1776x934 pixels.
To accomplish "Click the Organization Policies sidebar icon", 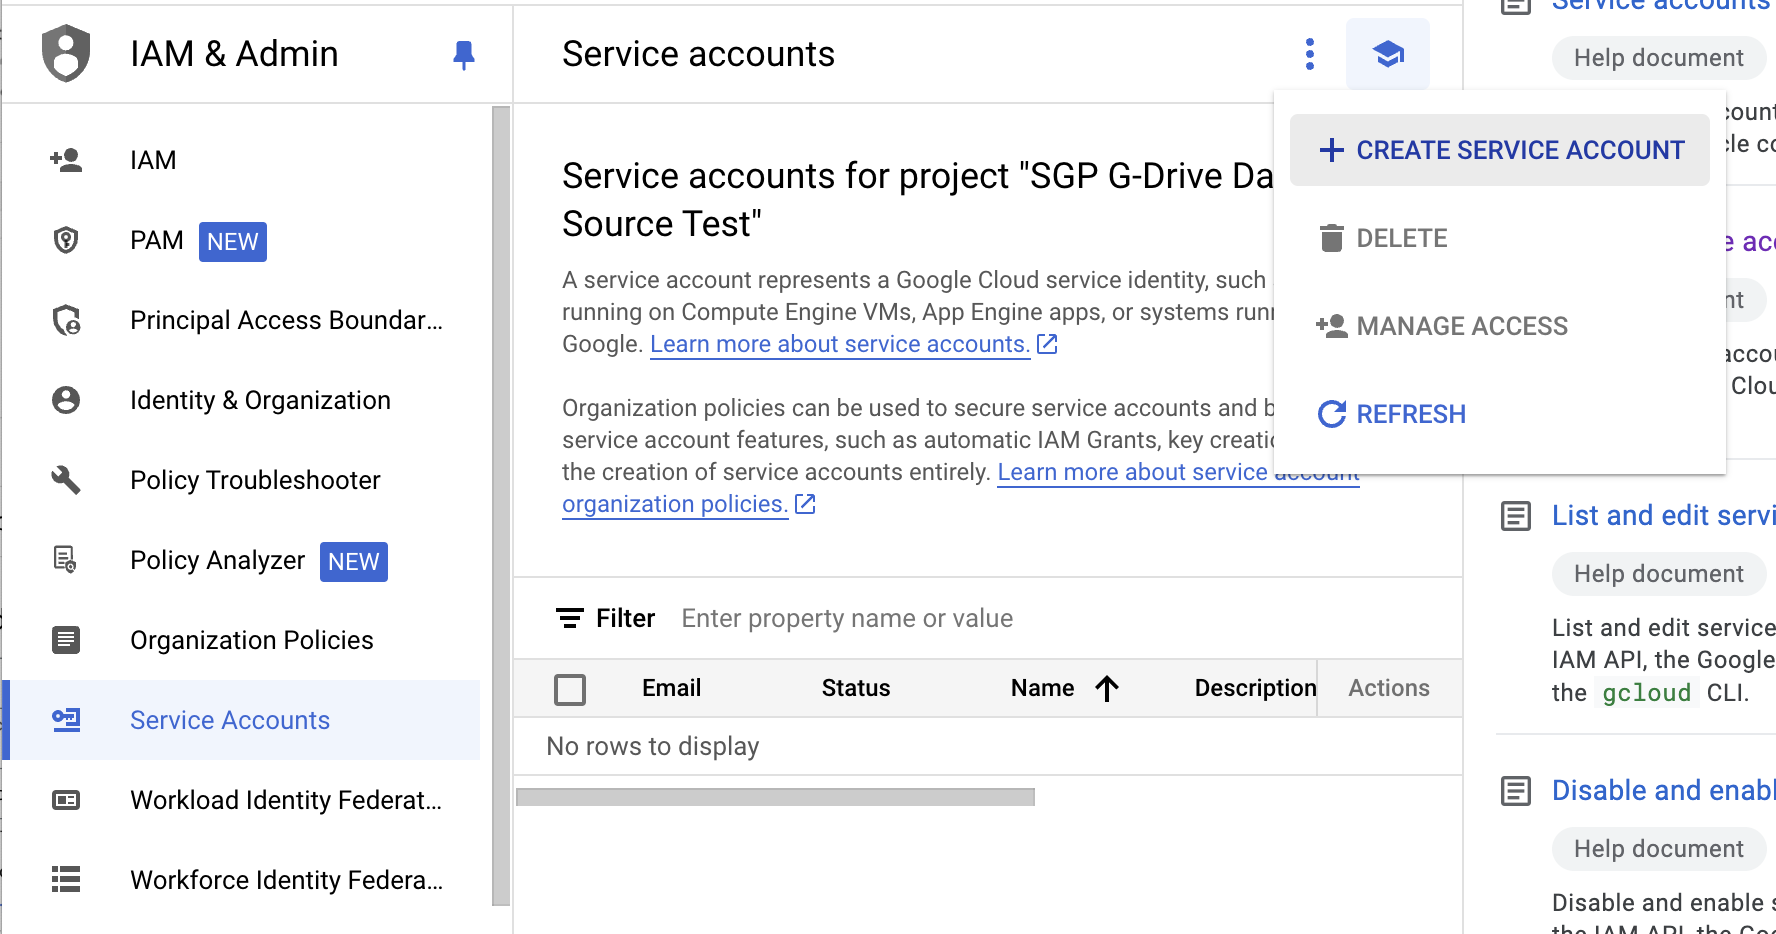I will (x=66, y=640).
